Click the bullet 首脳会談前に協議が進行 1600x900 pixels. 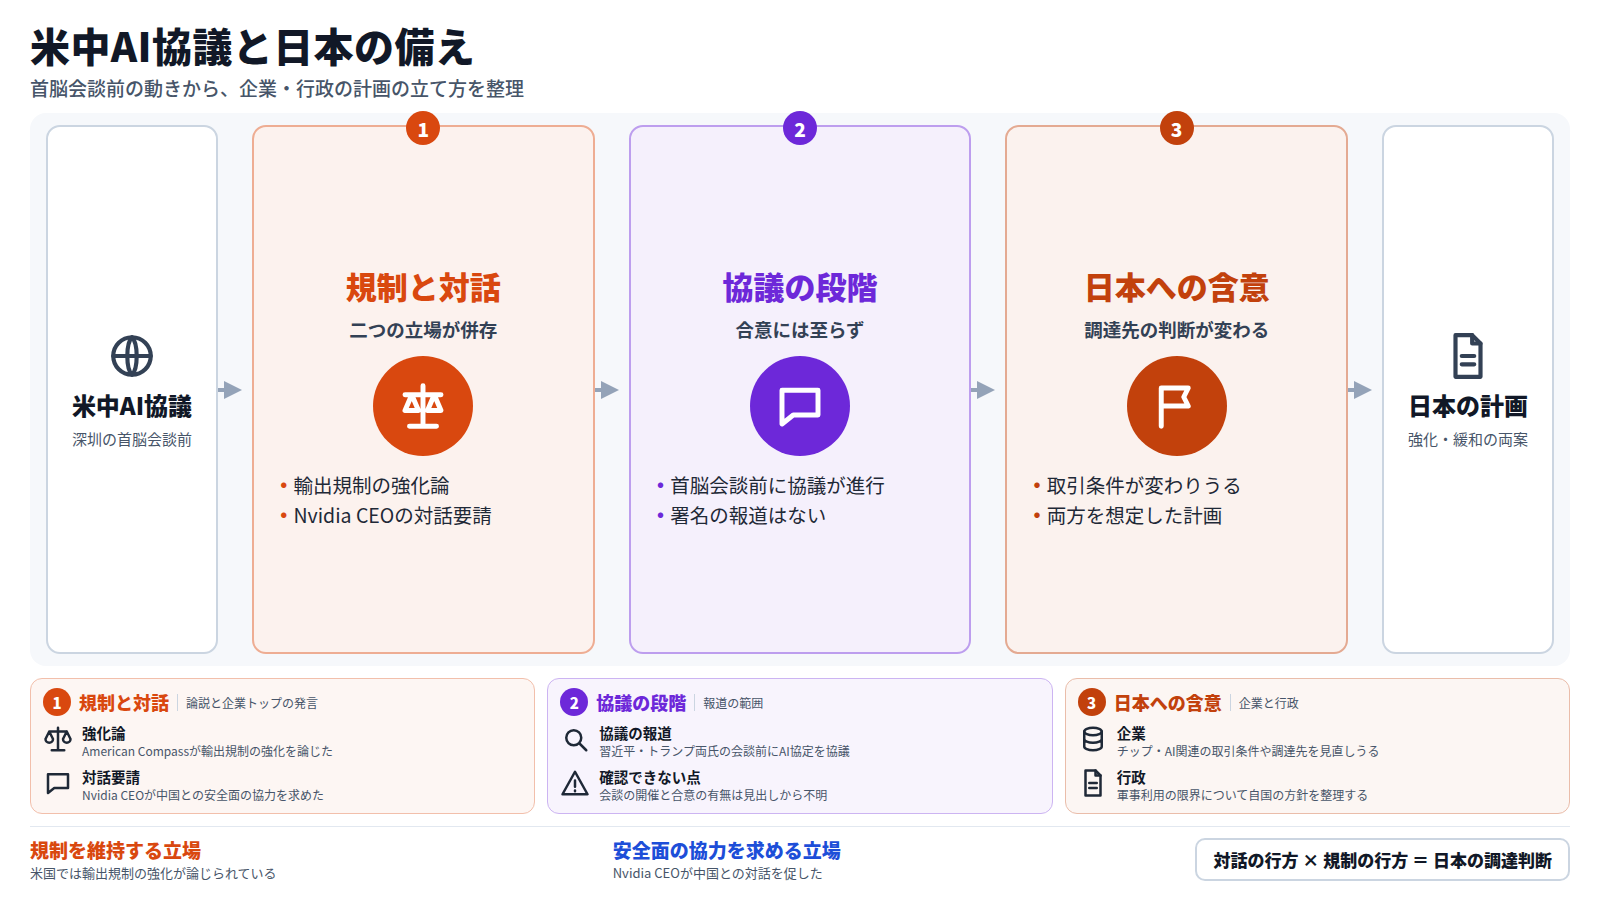pyautogui.click(x=777, y=486)
